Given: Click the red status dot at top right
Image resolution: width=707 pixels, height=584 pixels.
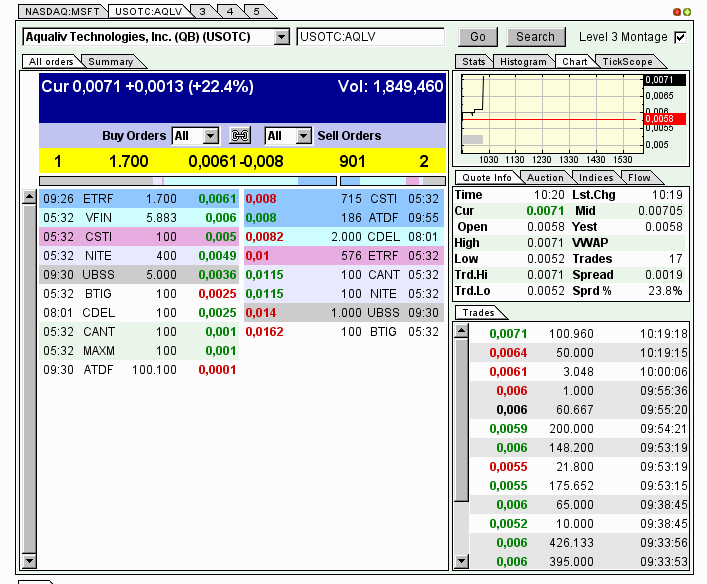Looking at the screenshot, I should point(676,12).
